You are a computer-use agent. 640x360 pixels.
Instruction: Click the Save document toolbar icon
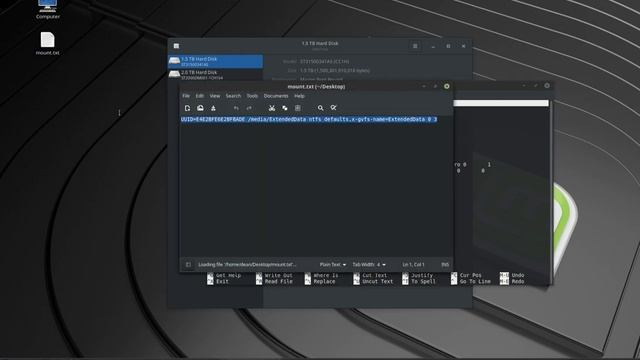tap(213, 108)
